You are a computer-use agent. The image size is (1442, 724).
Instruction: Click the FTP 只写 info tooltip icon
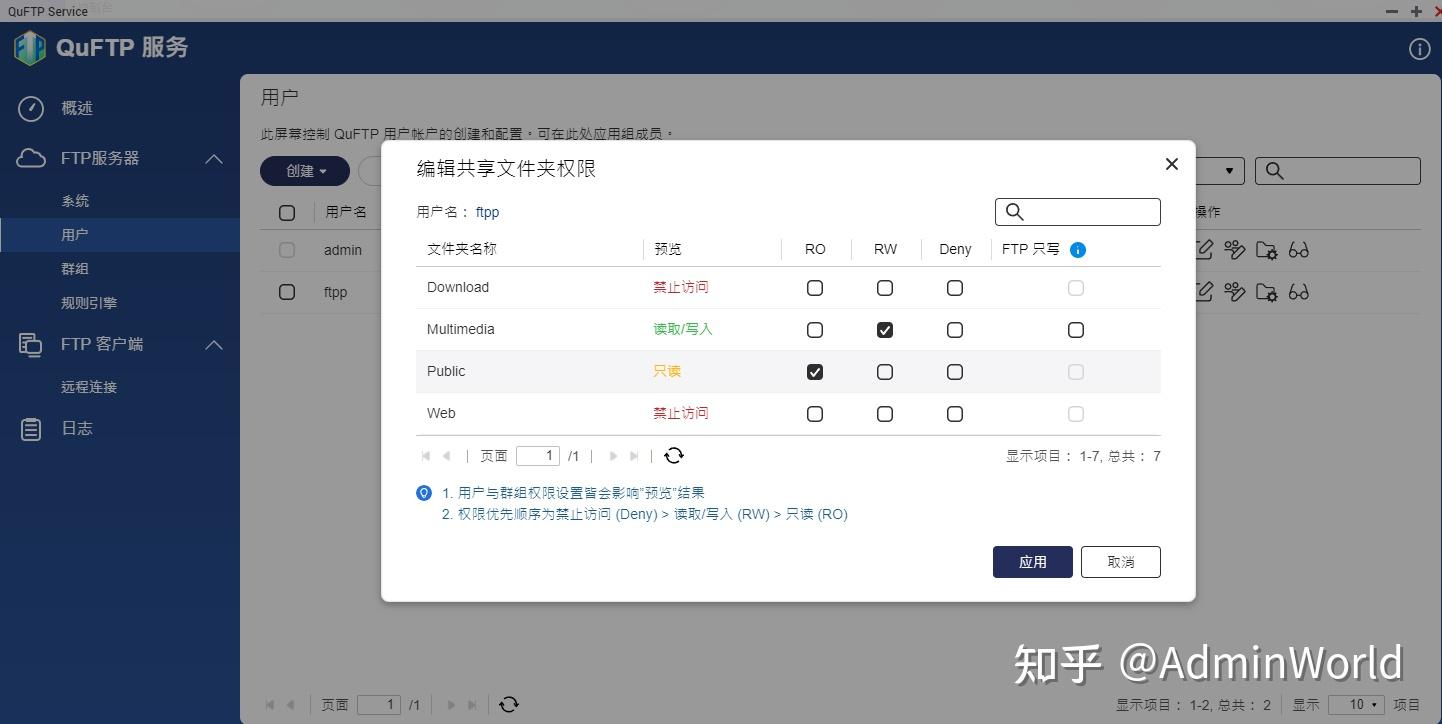pos(1077,250)
